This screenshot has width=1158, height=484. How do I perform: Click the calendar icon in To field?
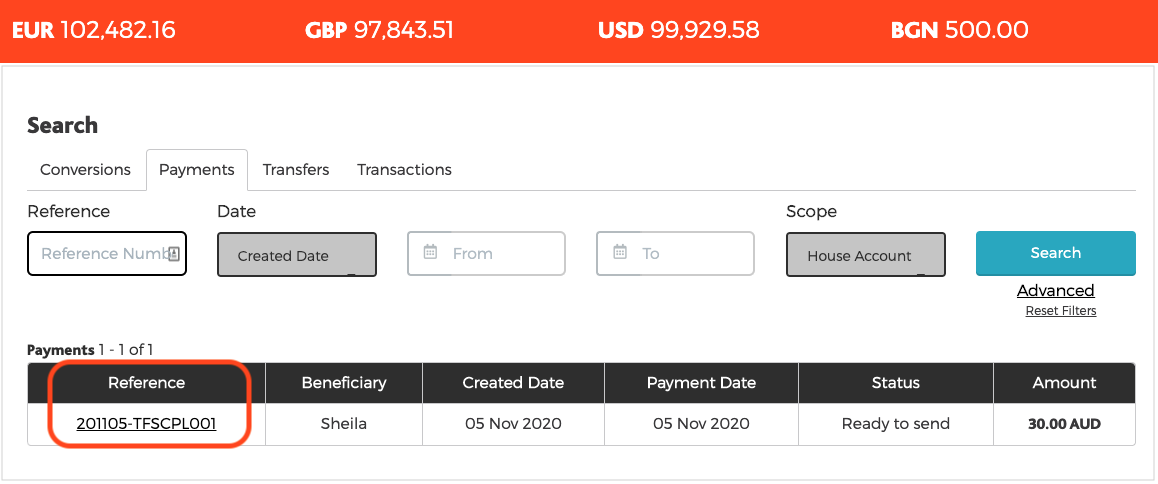[x=620, y=253]
